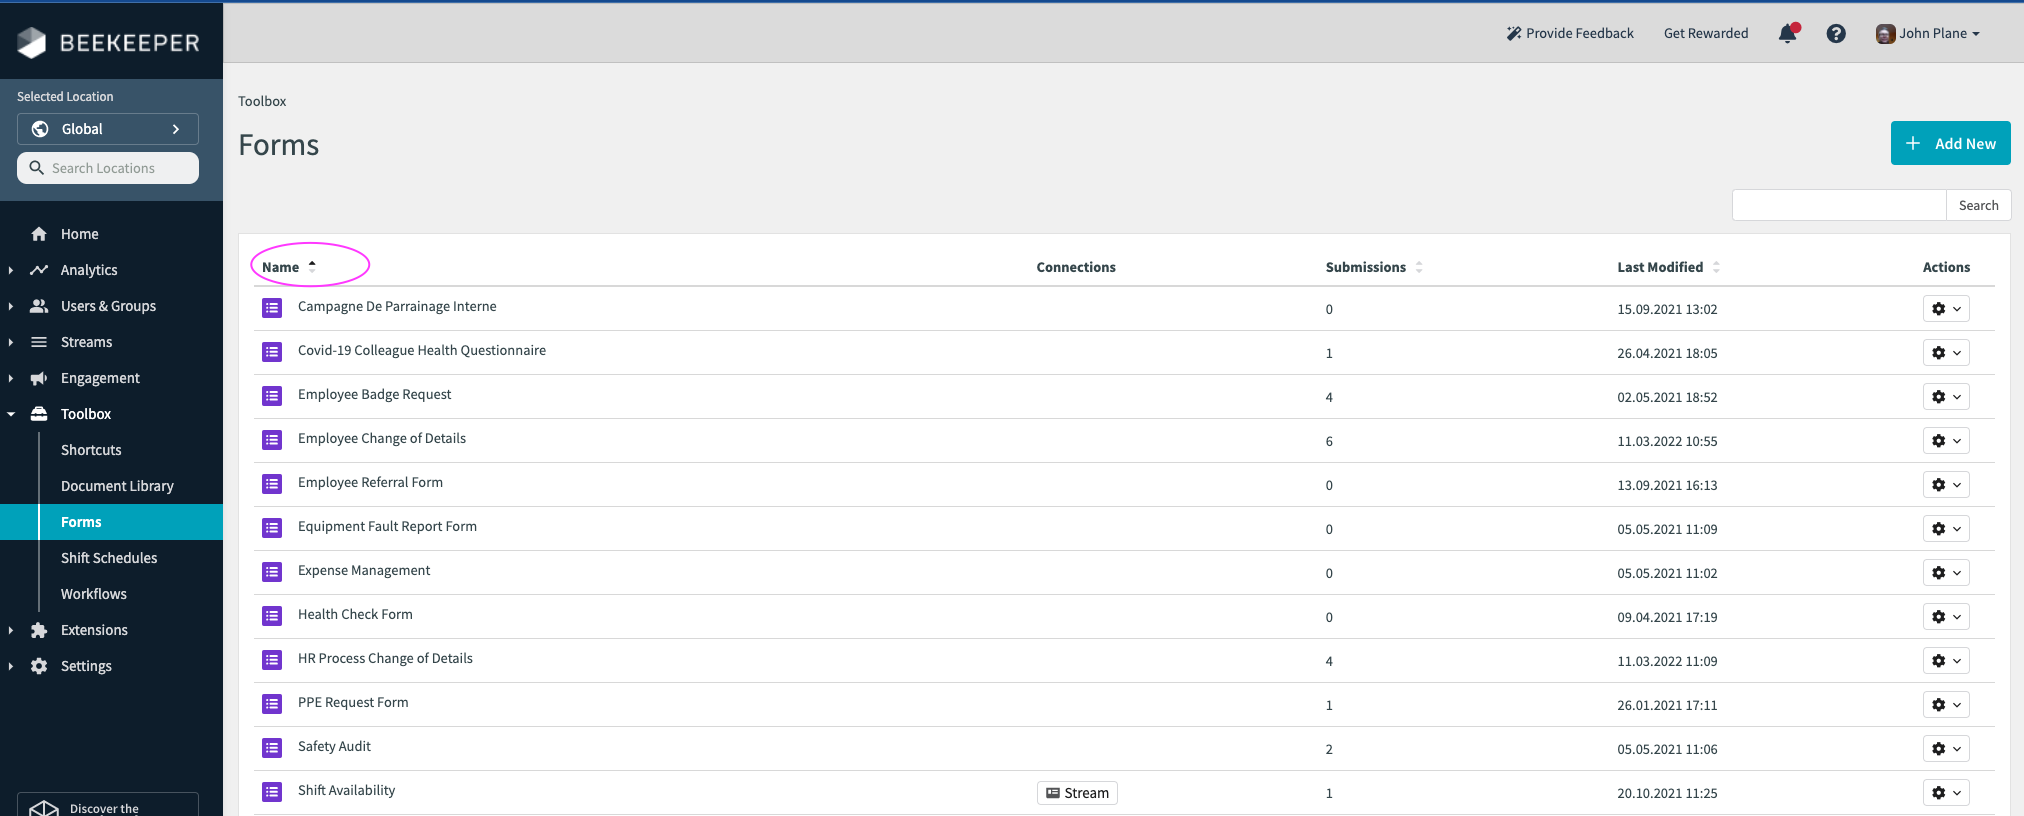Image resolution: width=2024 pixels, height=816 pixels.
Task: Open the Expense Management form
Action: click(x=364, y=570)
